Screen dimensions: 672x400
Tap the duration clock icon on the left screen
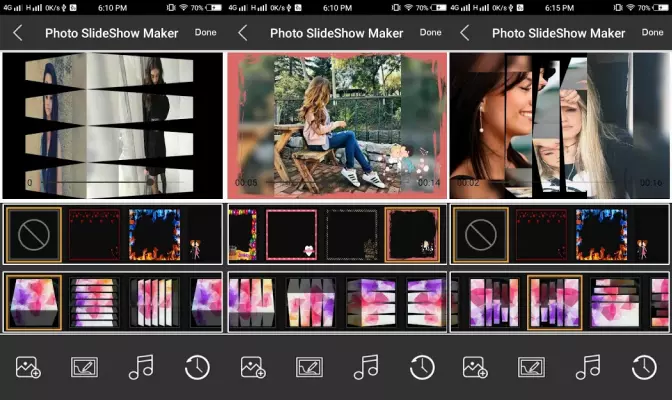197,367
